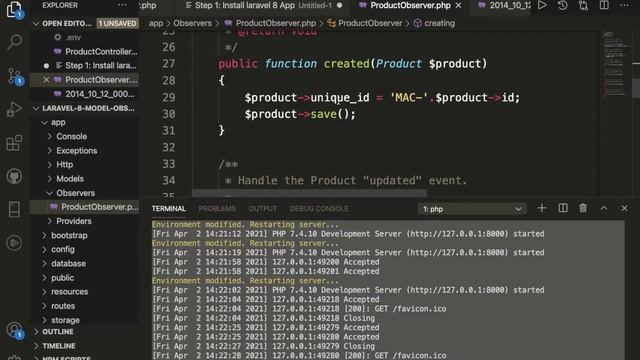The image size is (640, 360).
Task: Expand the database folder
Action: coord(44,264)
